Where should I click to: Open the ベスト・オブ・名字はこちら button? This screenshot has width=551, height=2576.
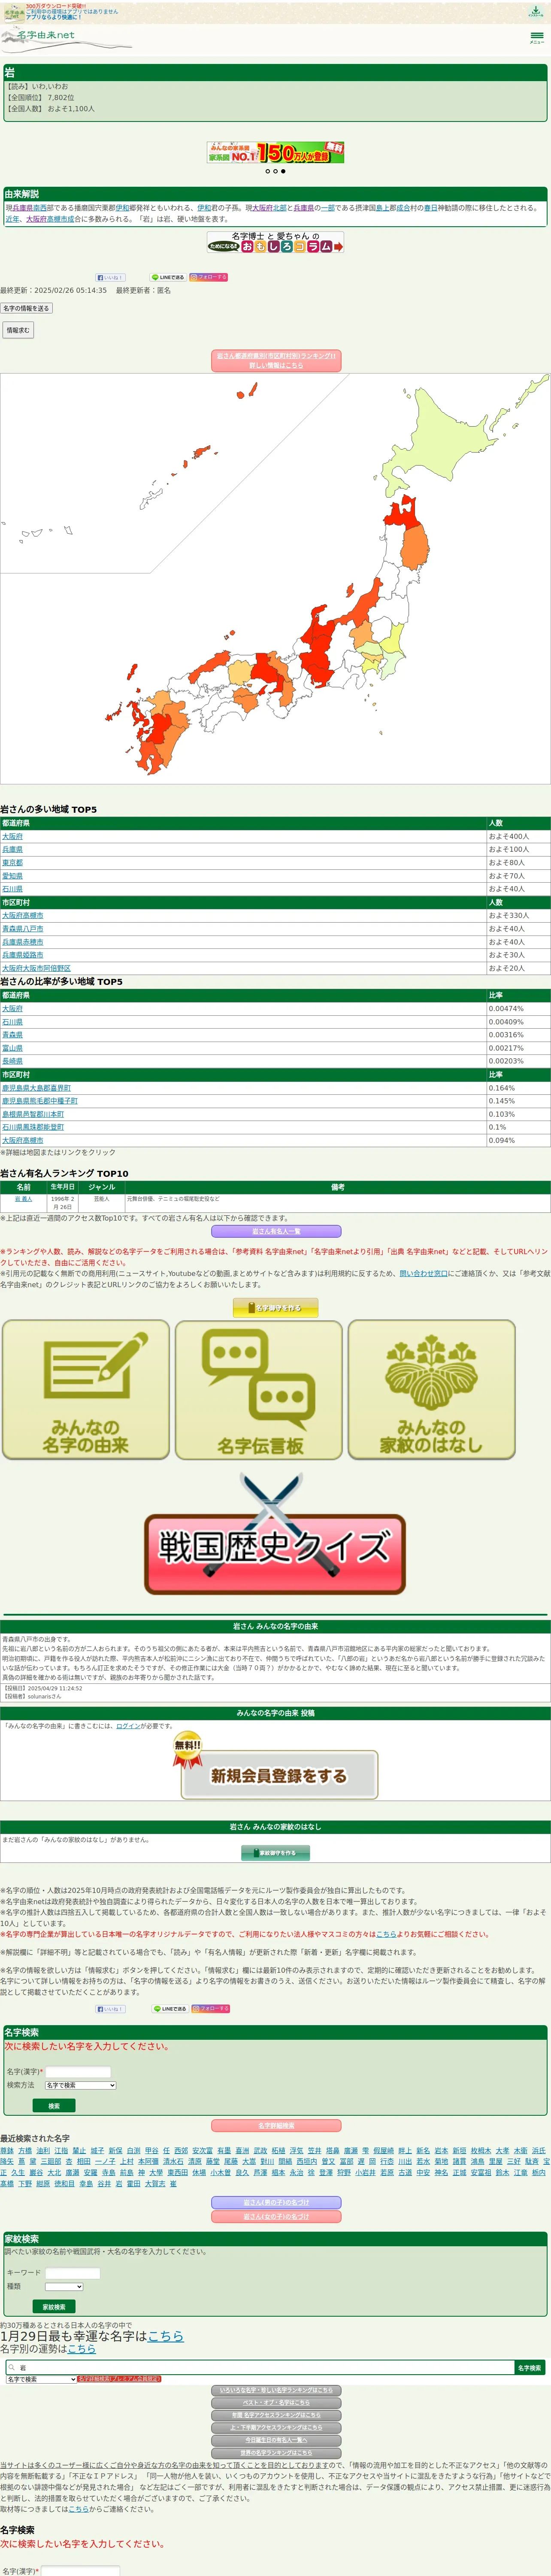click(x=276, y=2403)
